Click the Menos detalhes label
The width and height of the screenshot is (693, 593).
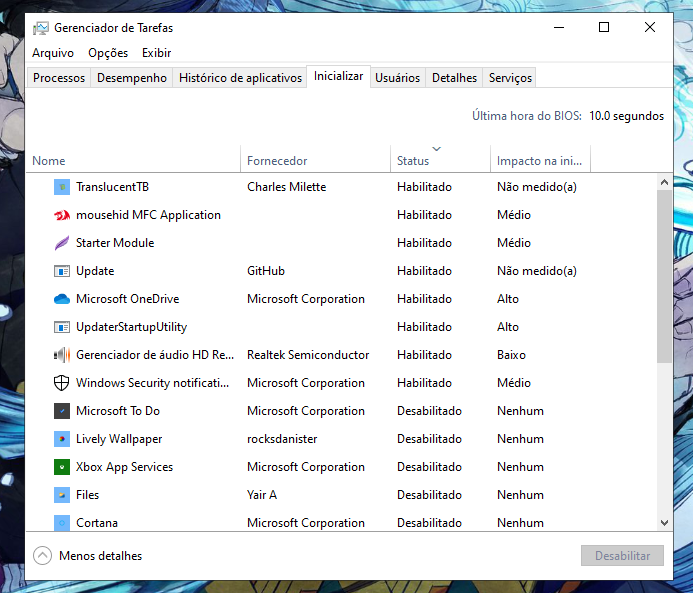tap(101, 556)
